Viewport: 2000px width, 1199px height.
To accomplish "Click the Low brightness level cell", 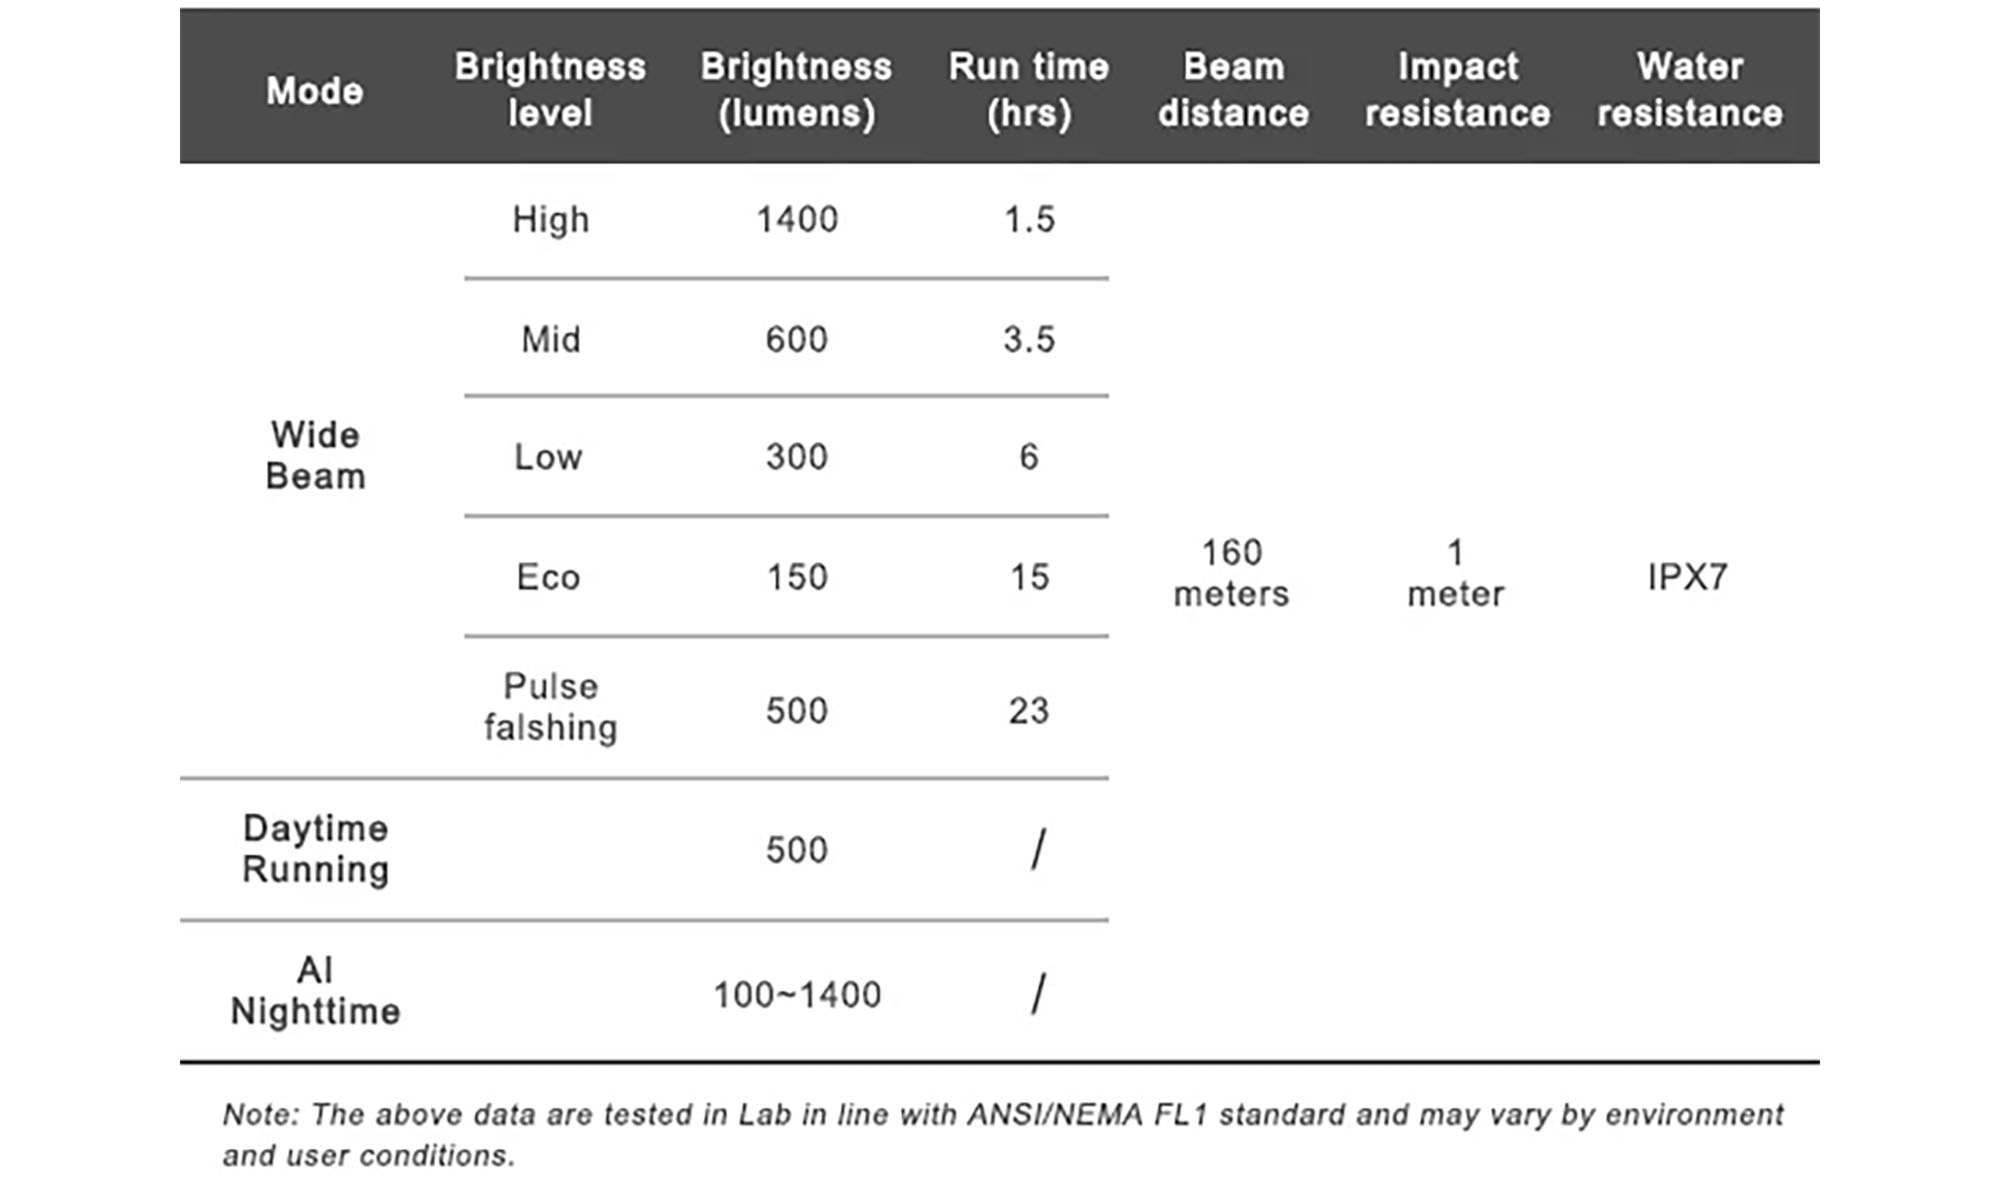I will [x=548, y=457].
